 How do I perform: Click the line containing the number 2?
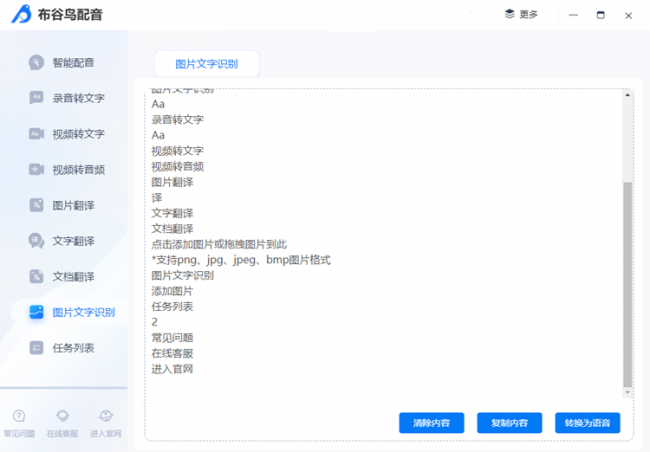[x=155, y=322]
